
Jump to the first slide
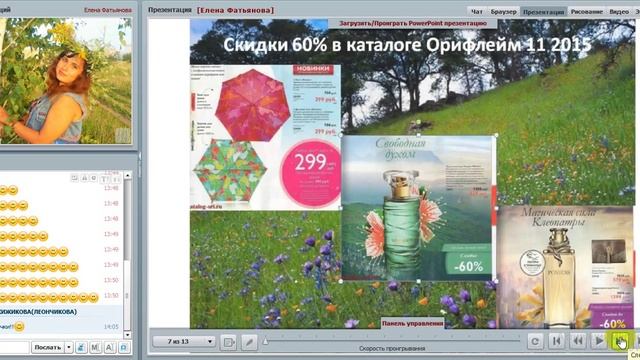tap(556, 341)
